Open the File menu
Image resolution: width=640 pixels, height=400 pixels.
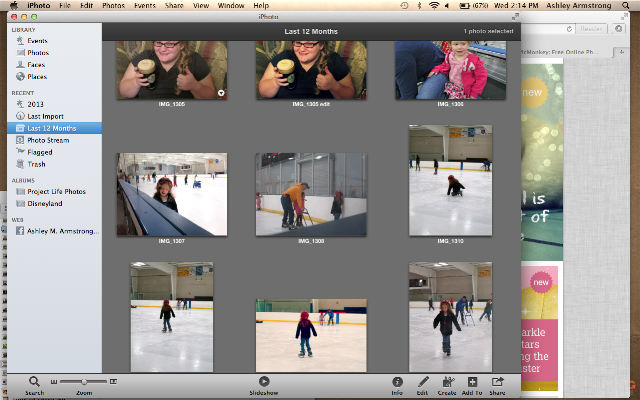pyautogui.click(x=65, y=6)
